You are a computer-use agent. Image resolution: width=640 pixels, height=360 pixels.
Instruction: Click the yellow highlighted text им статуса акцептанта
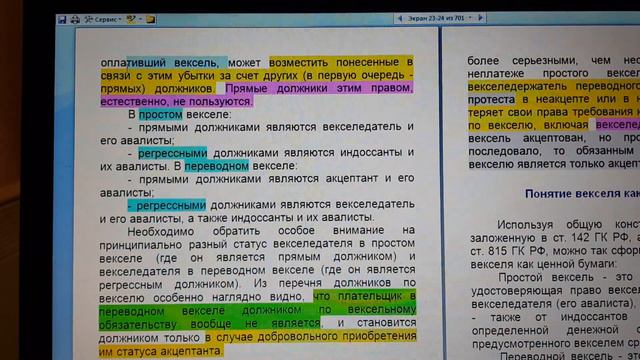pos(161,351)
